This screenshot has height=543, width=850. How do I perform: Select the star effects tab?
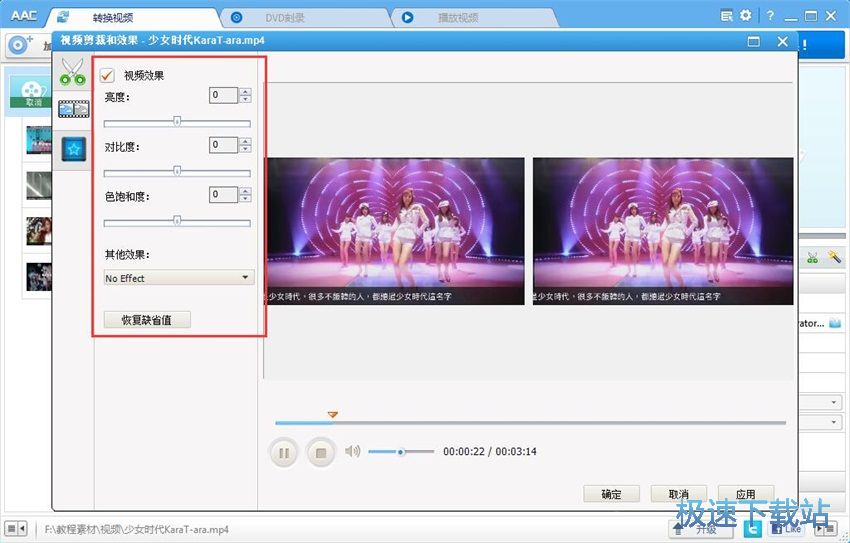[x=74, y=149]
